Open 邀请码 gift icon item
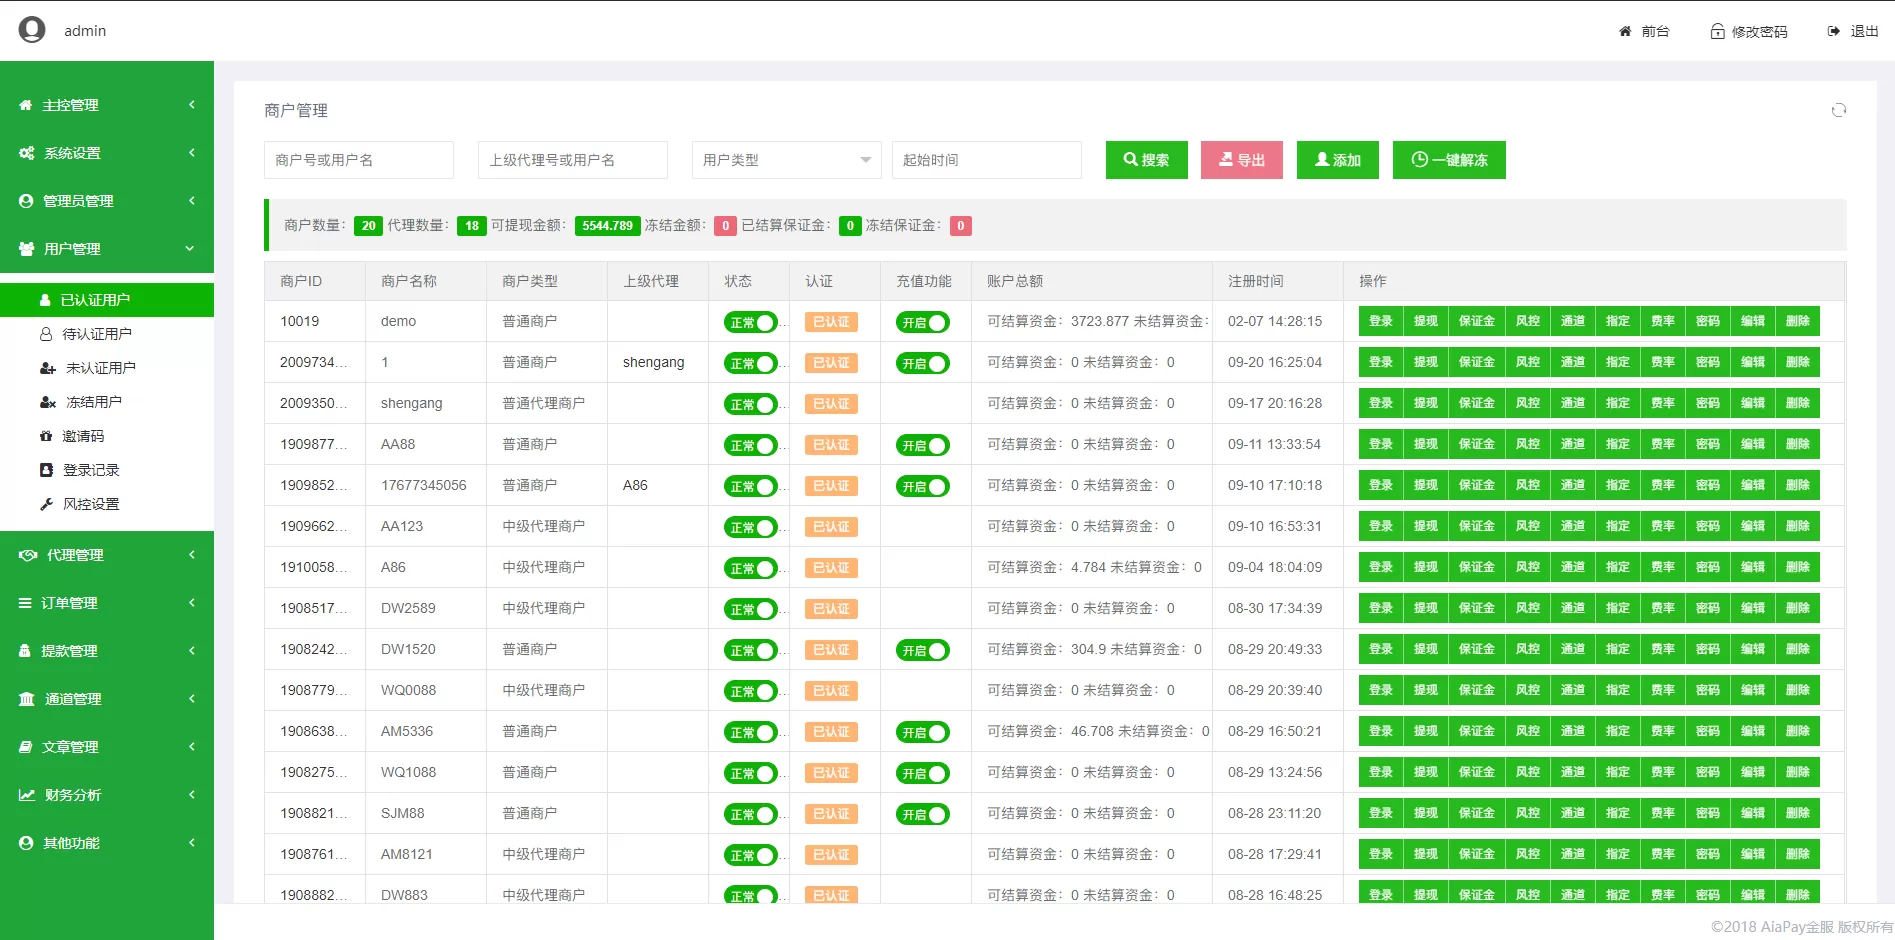The image size is (1895, 940). tap(46, 436)
